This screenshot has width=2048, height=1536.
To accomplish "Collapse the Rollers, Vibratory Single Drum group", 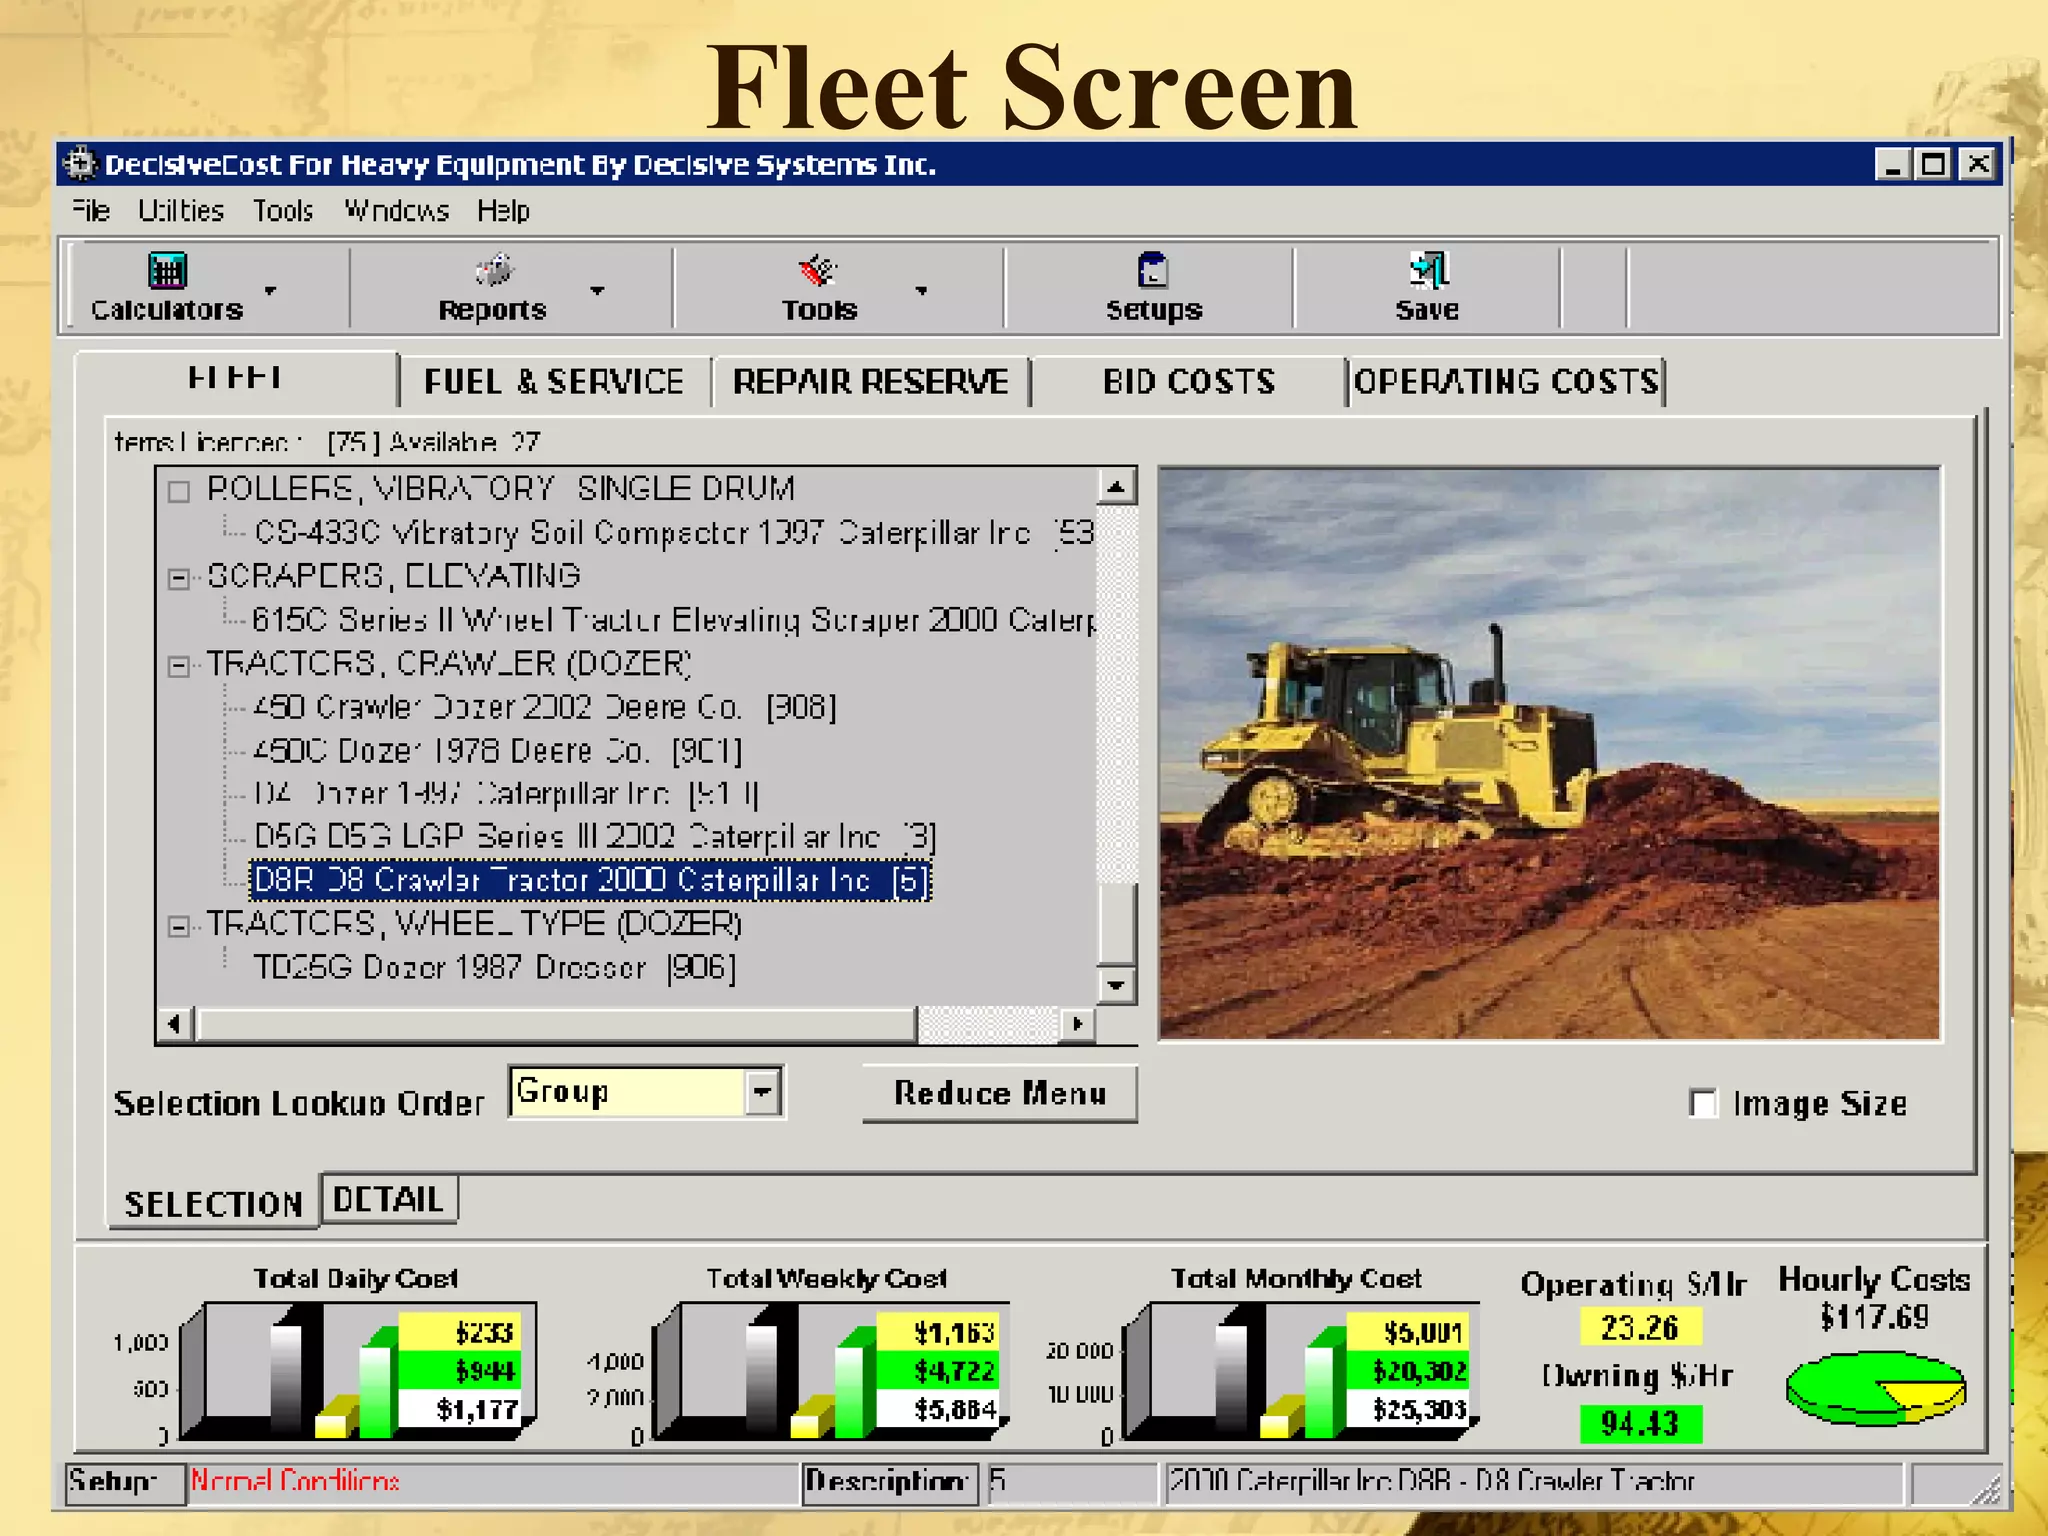I will pyautogui.click(x=179, y=491).
